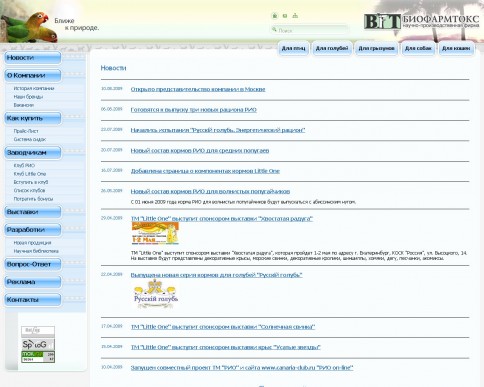The width and height of the screenshot is (484, 387).
Task: Open news on РИО feed for волнистых попугайчиков
Action: 210,191
